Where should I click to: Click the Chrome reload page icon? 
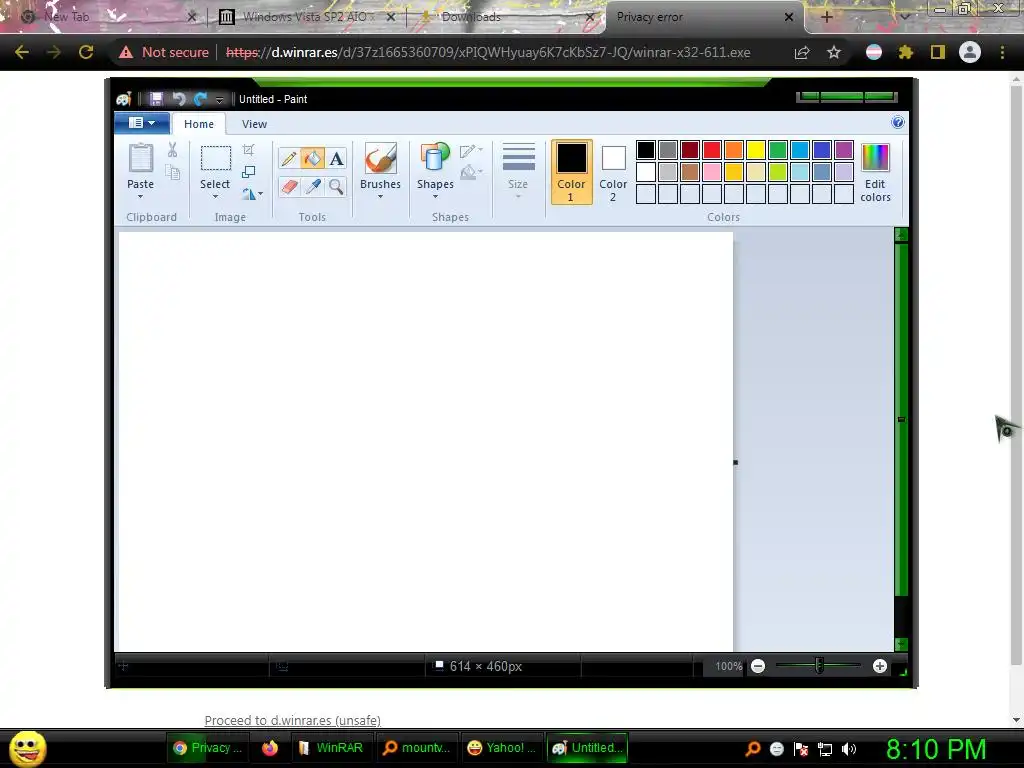click(x=86, y=52)
